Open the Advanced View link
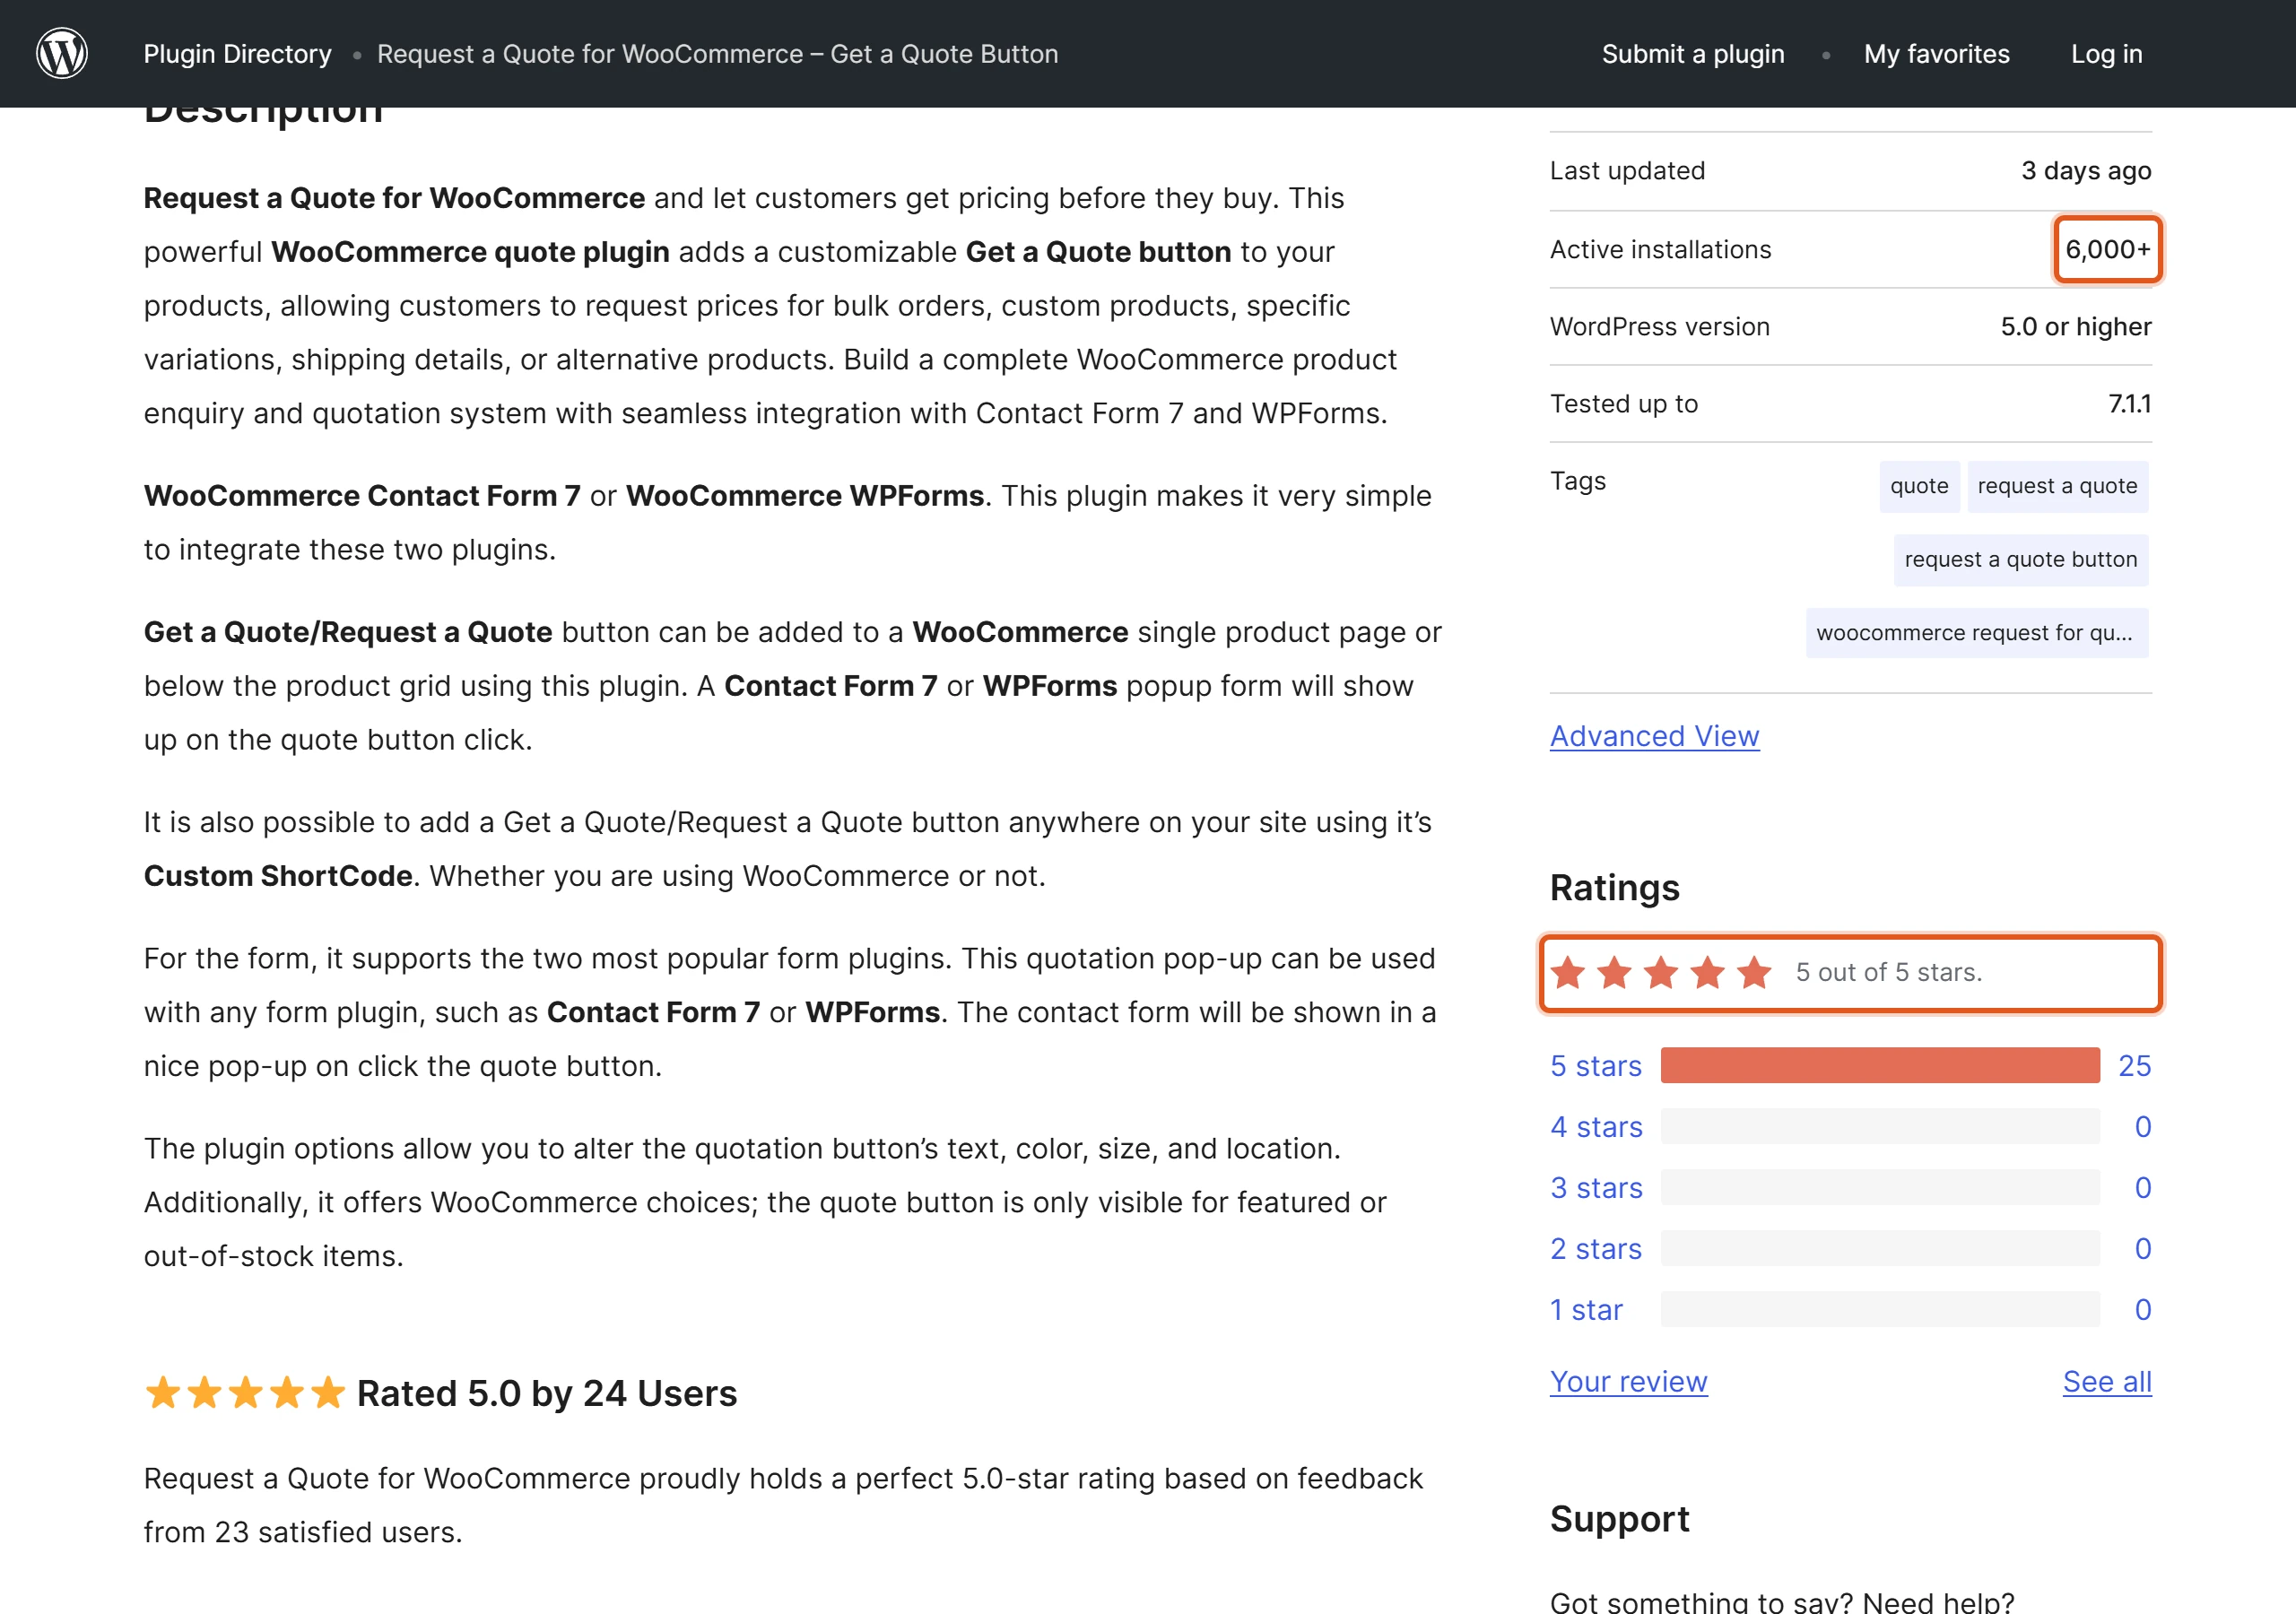 pos(1654,736)
